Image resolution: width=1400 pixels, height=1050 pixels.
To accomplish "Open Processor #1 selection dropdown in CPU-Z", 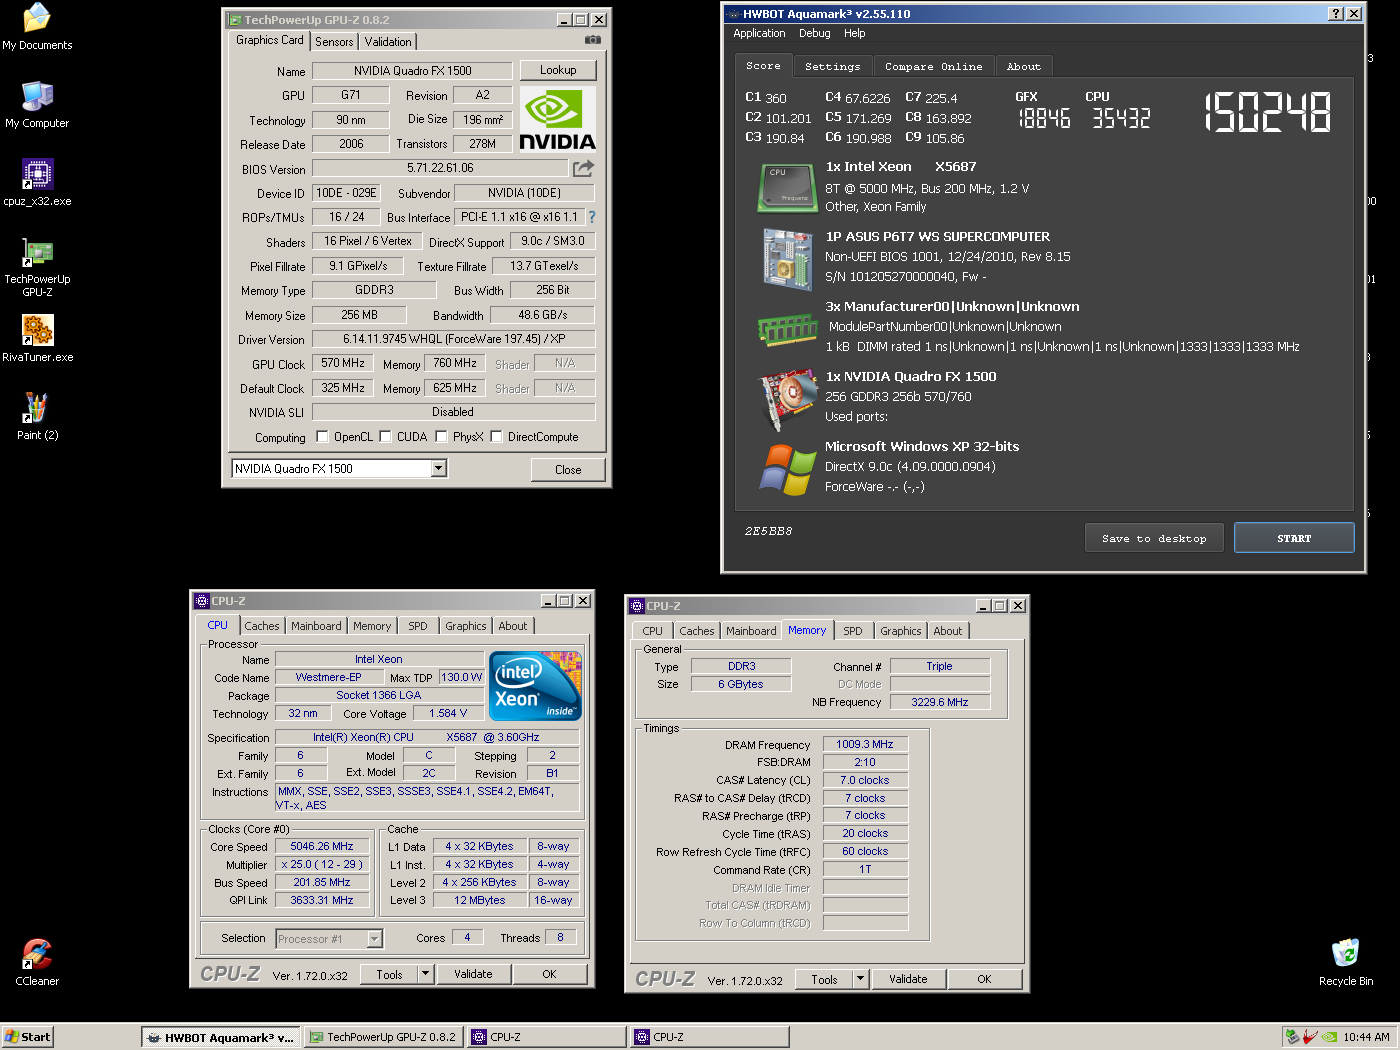I will point(374,939).
